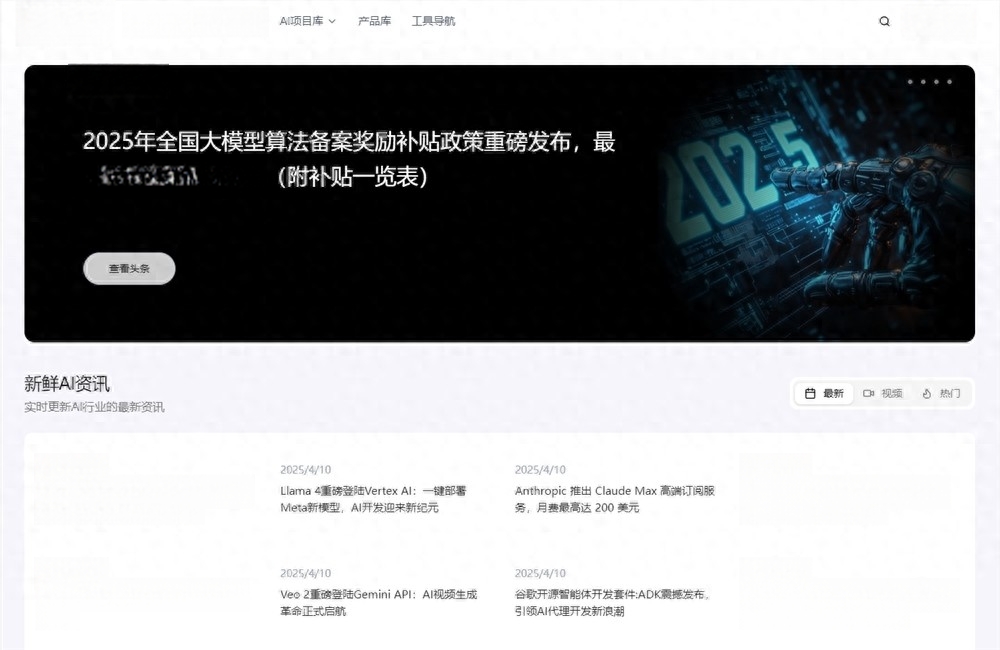Switch to the 热门 tab

(941, 394)
